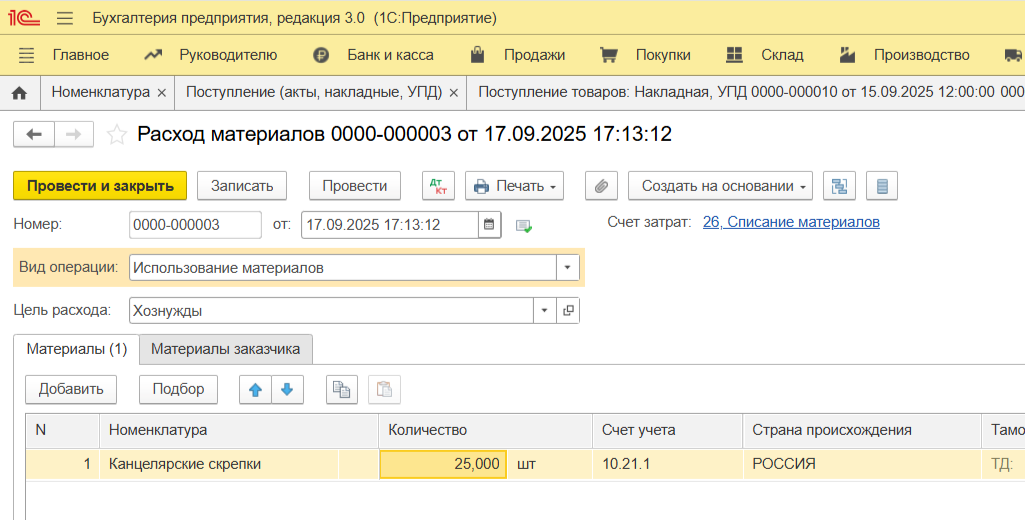Close the Номенклатура tab
This screenshot has height=520, width=1025.
pos(161,93)
